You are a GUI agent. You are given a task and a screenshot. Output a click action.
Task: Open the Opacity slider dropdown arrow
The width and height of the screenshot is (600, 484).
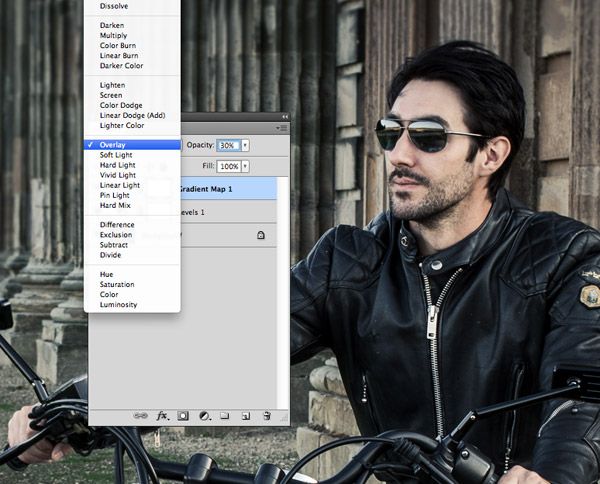coord(245,145)
